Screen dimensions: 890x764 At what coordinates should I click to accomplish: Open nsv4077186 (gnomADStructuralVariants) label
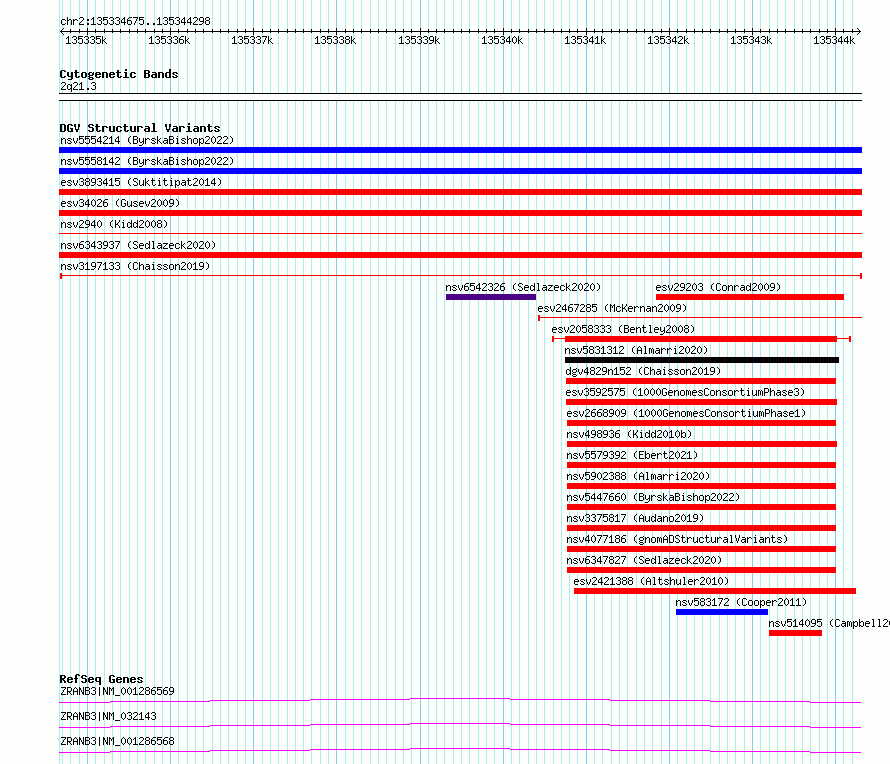pyautogui.click(x=677, y=539)
